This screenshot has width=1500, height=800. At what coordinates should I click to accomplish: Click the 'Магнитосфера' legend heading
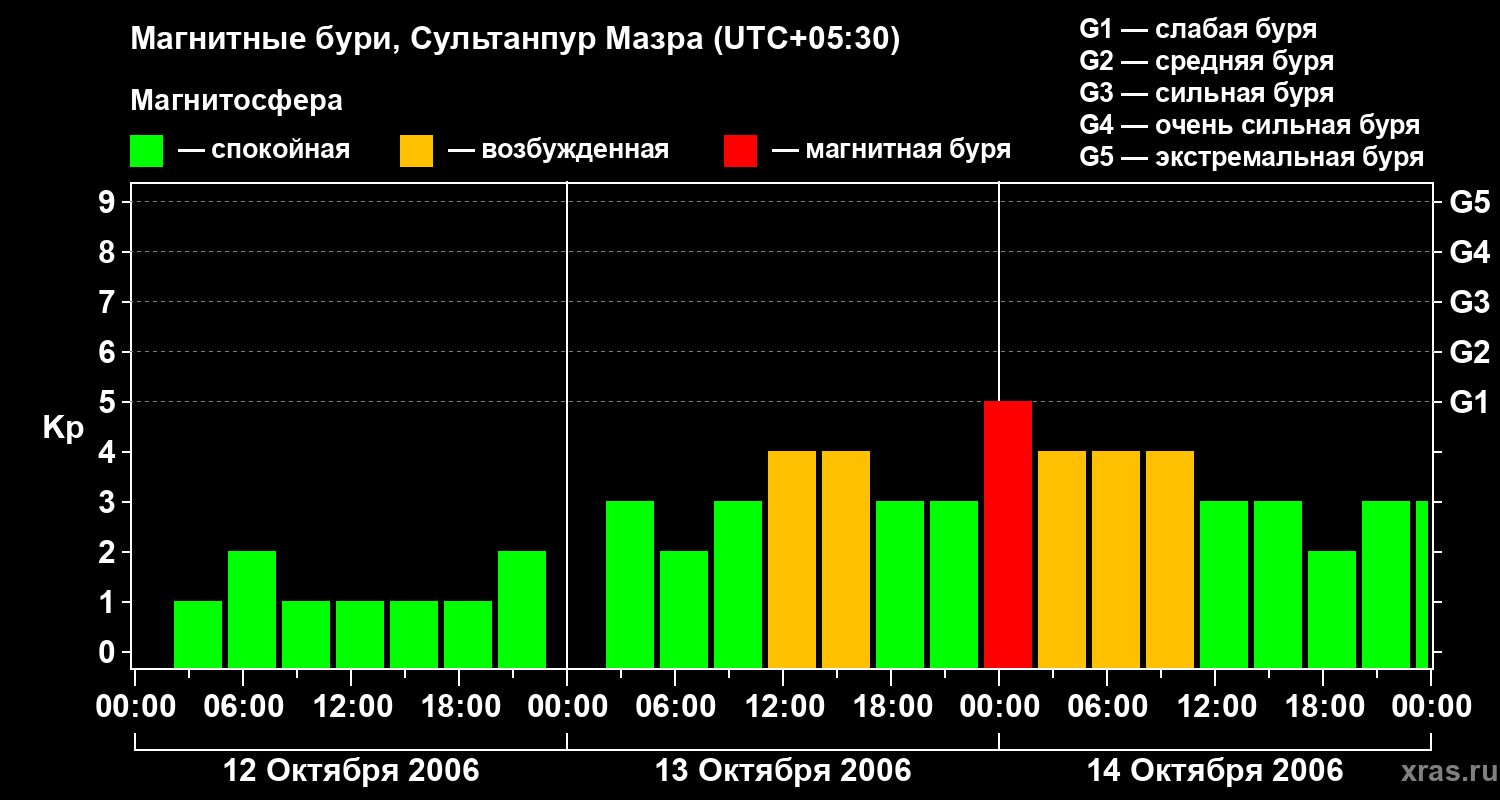[x=236, y=101]
